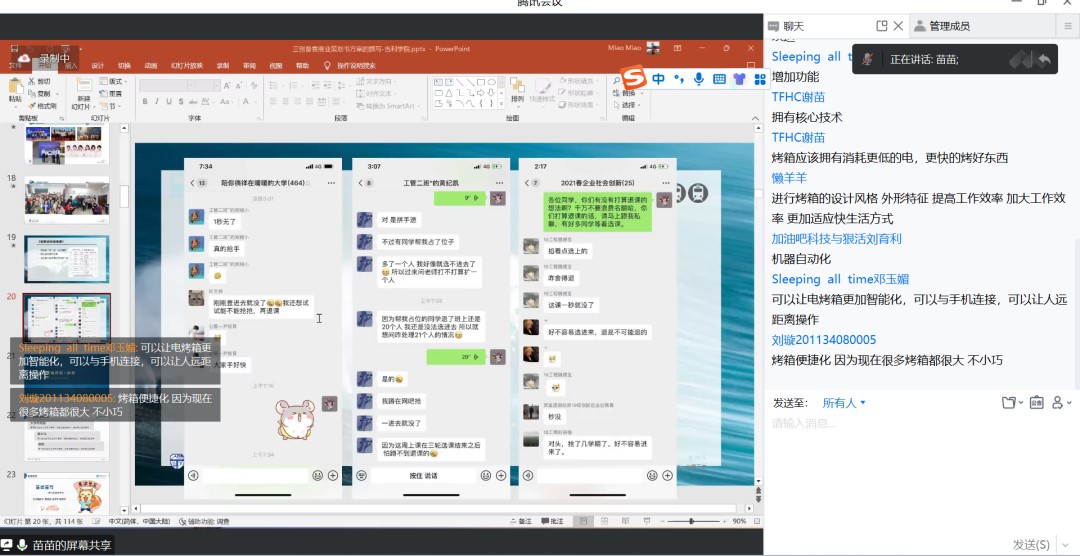
Task: Click the 剪切 cut button
Action: pos(40,81)
